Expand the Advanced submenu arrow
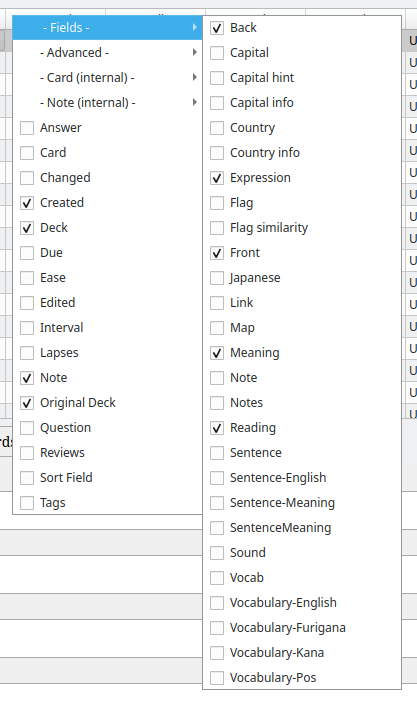 click(x=195, y=52)
